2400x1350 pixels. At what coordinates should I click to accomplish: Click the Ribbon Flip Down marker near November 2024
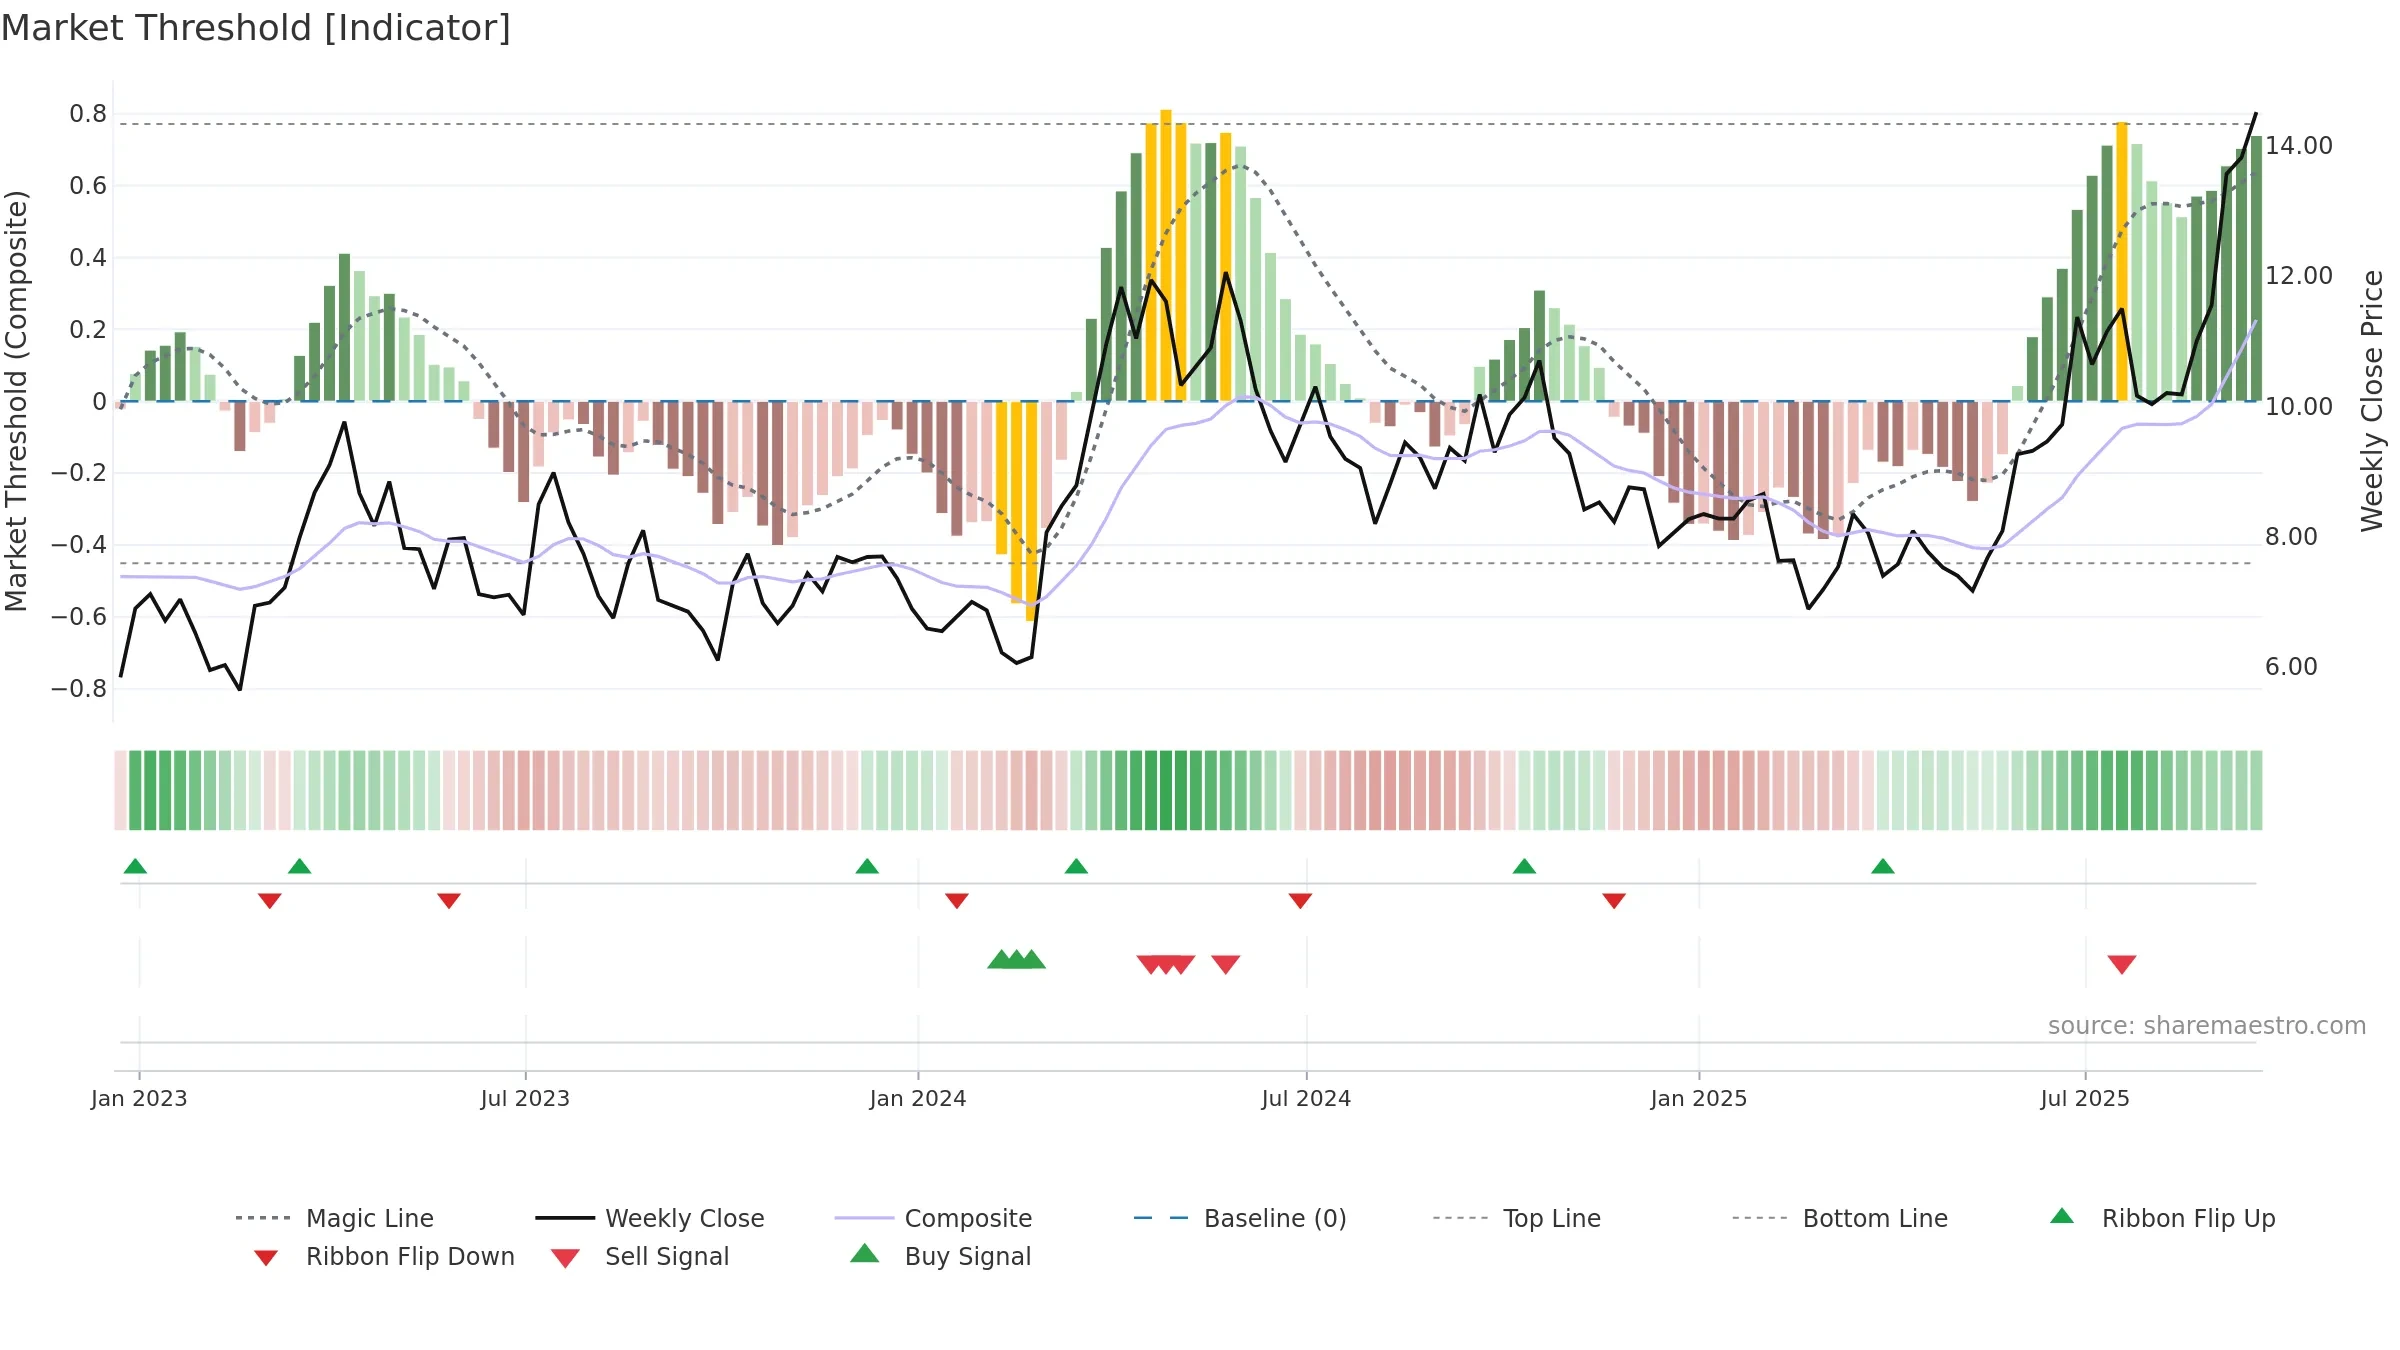click(1614, 901)
